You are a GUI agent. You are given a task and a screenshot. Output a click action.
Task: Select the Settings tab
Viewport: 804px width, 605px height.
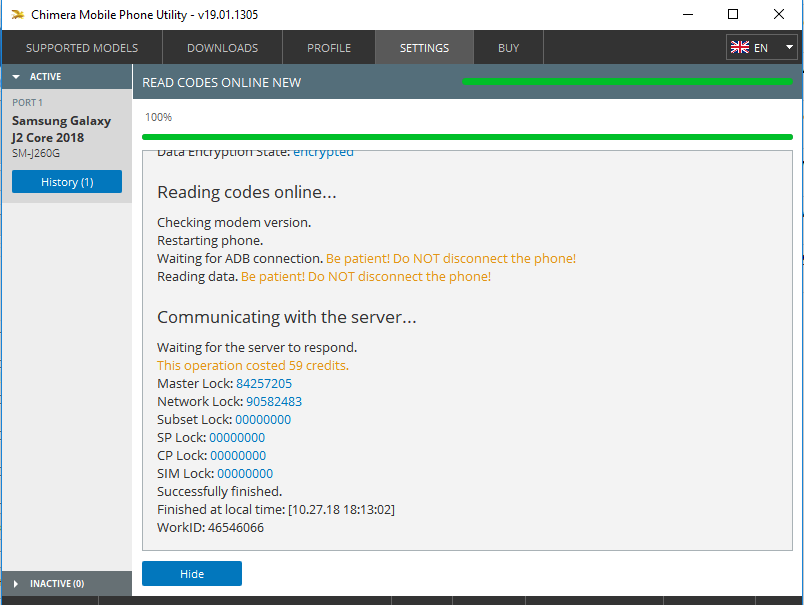[x=424, y=48]
